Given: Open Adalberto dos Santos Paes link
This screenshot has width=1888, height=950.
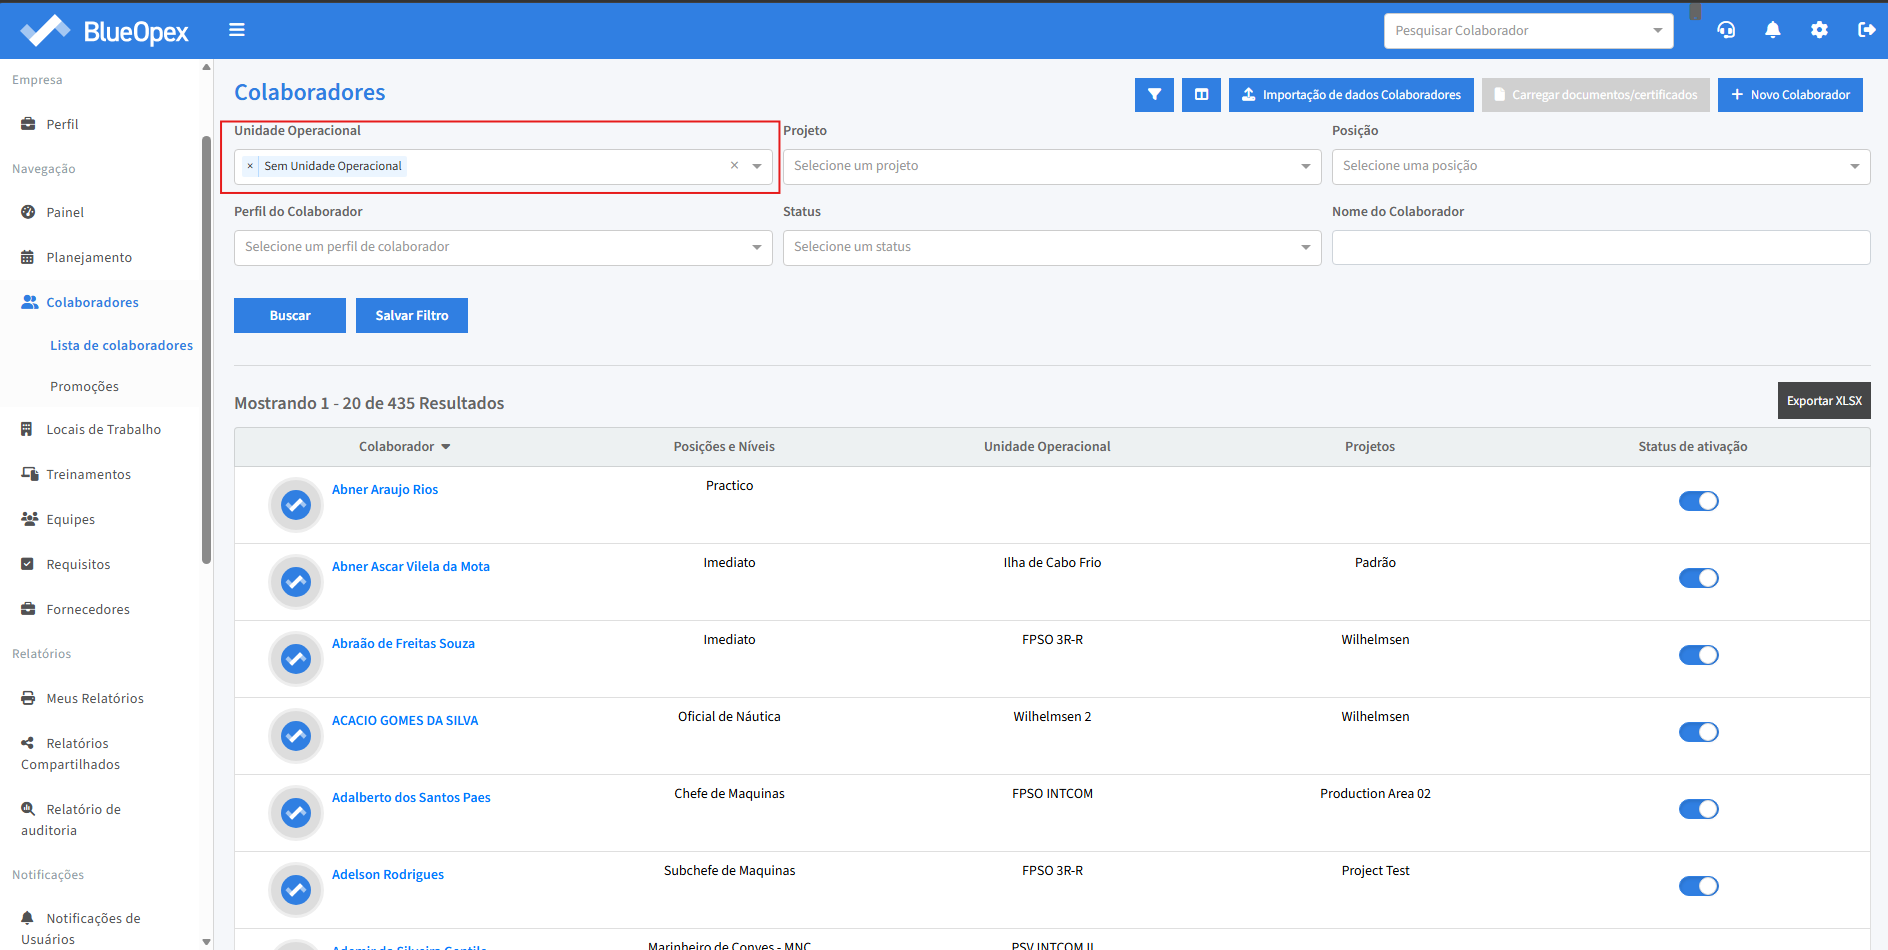Looking at the screenshot, I should tap(411, 797).
